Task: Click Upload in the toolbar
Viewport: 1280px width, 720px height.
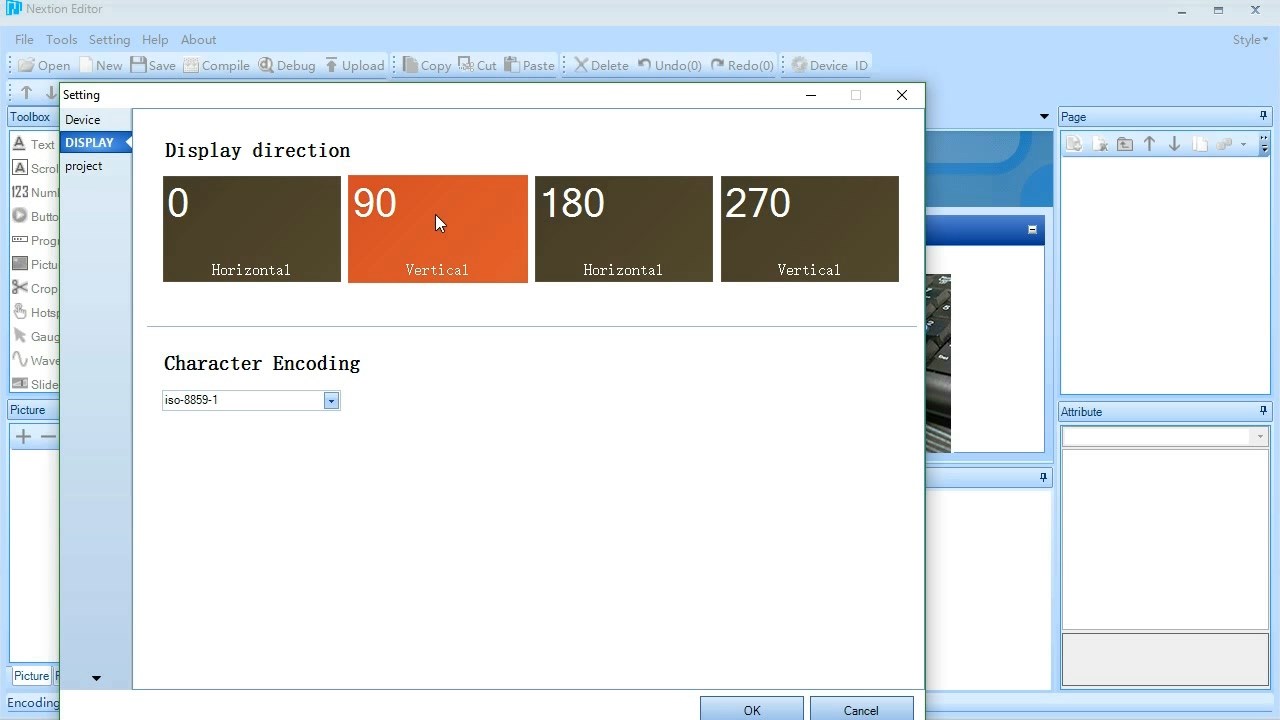Action: [354, 65]
